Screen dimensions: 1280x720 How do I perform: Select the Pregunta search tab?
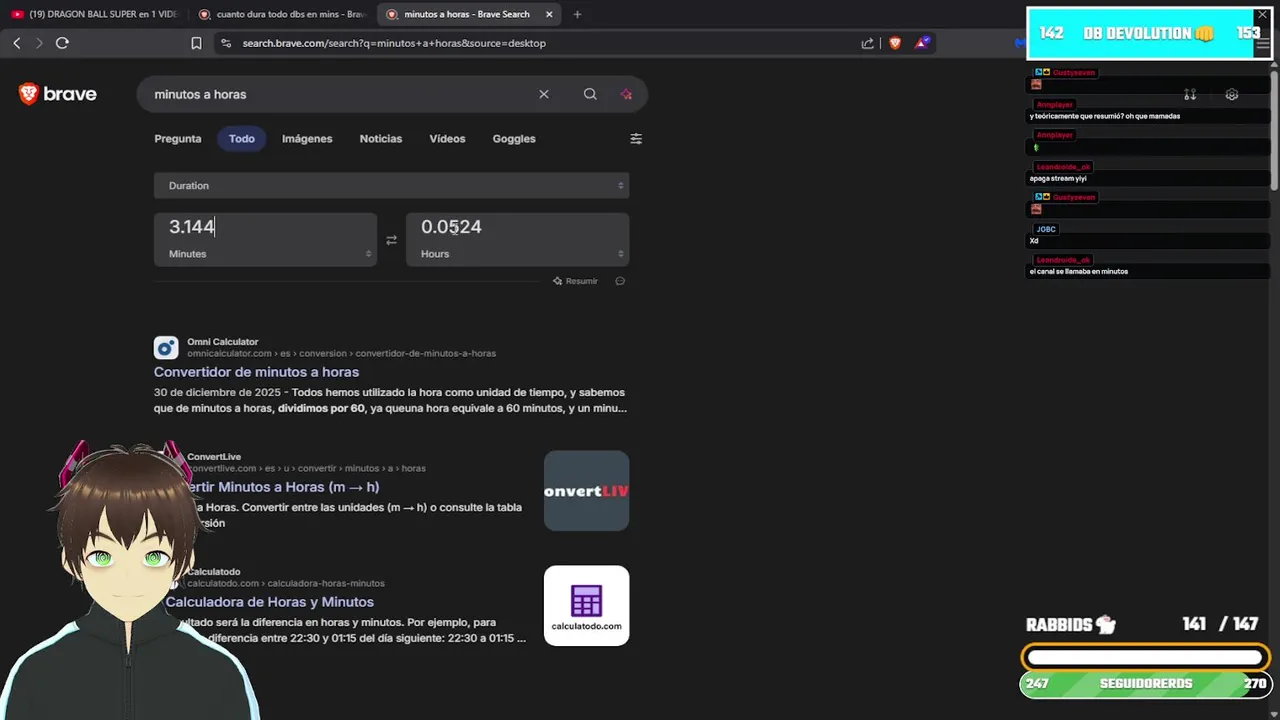[178, 139]
